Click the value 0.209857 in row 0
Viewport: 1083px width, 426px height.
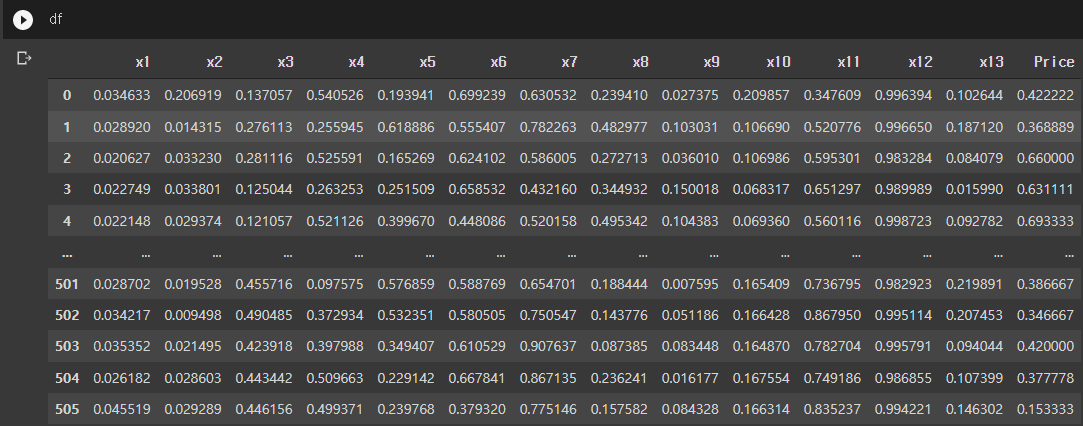pos(761,95)
